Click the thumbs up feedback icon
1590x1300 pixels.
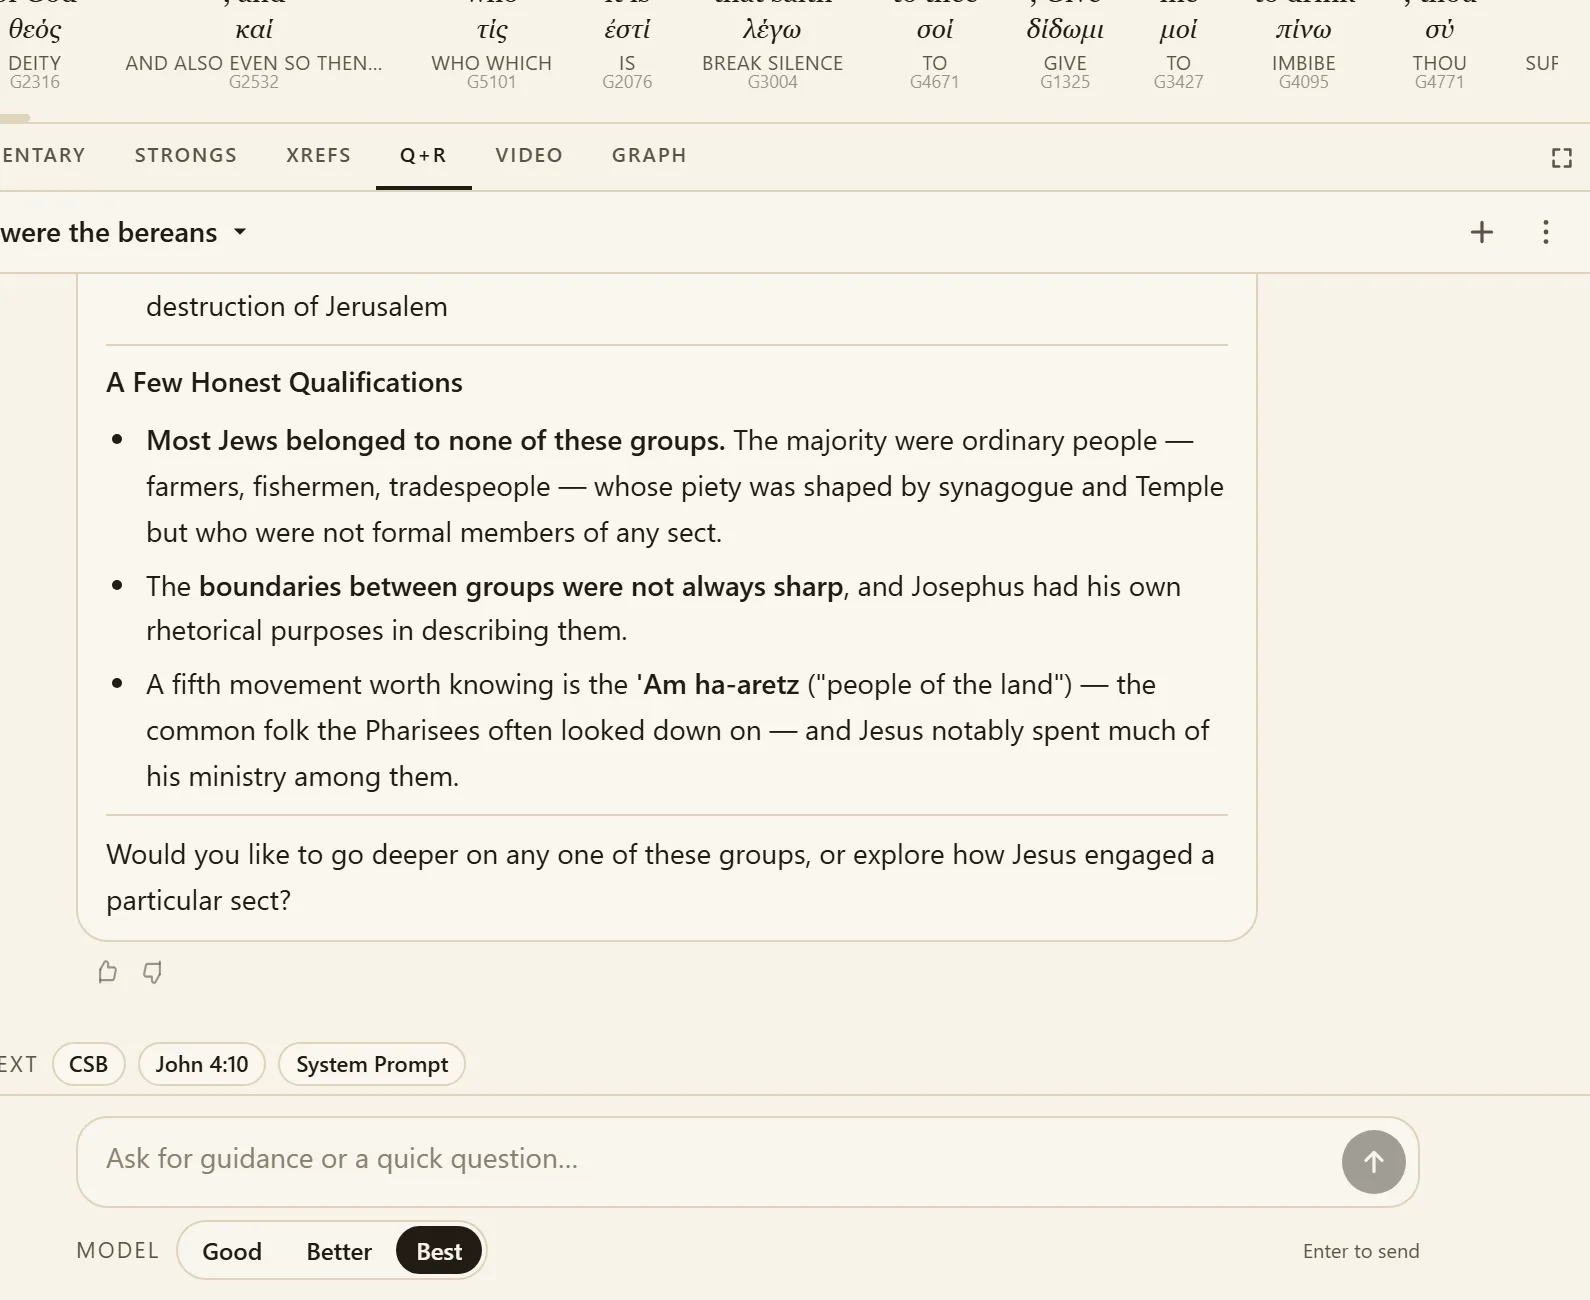(108, 972)
